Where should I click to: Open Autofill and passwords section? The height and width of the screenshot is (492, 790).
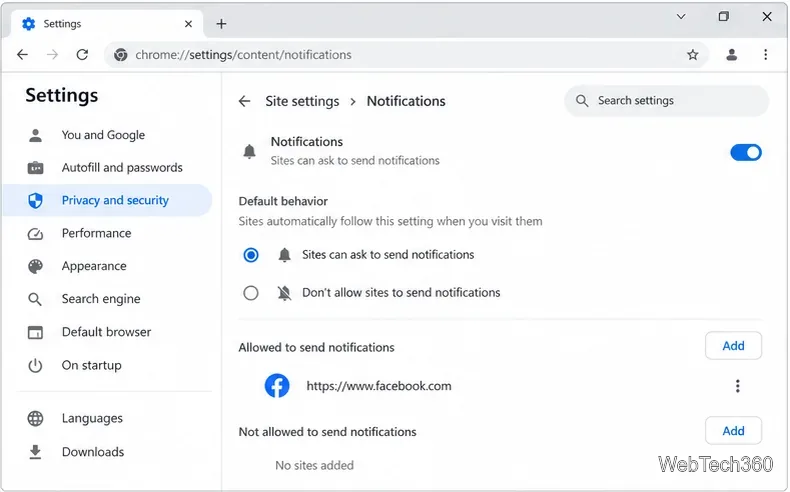click(x=107, y=168)
